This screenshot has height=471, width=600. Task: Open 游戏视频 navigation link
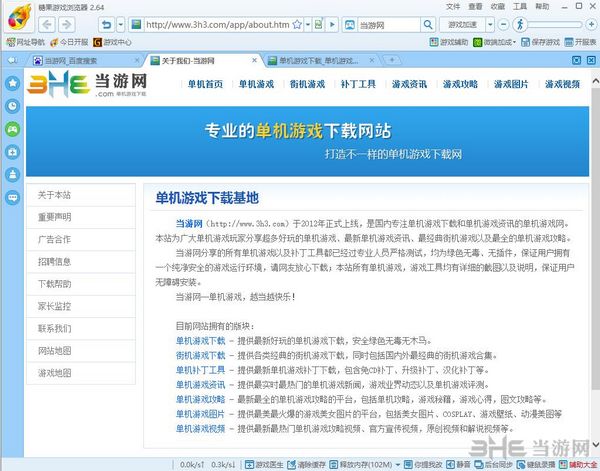562,84
